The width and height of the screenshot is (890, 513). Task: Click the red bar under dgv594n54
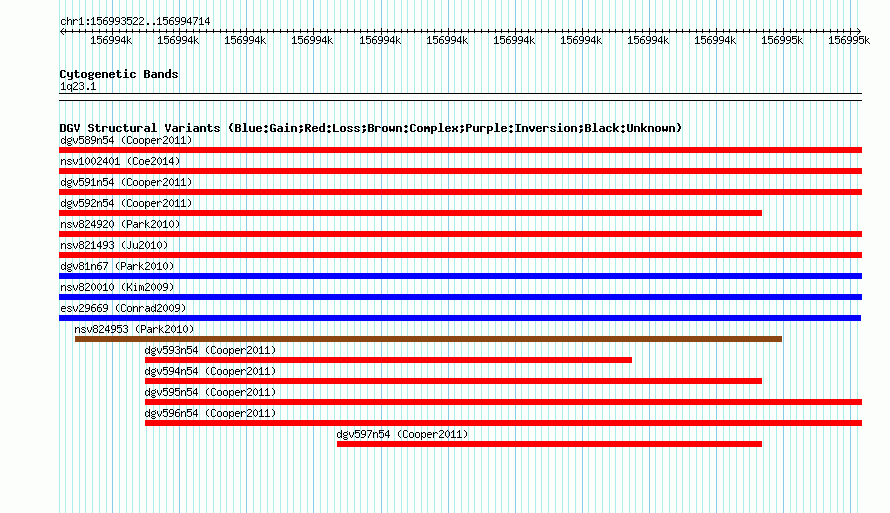(454, 381)
